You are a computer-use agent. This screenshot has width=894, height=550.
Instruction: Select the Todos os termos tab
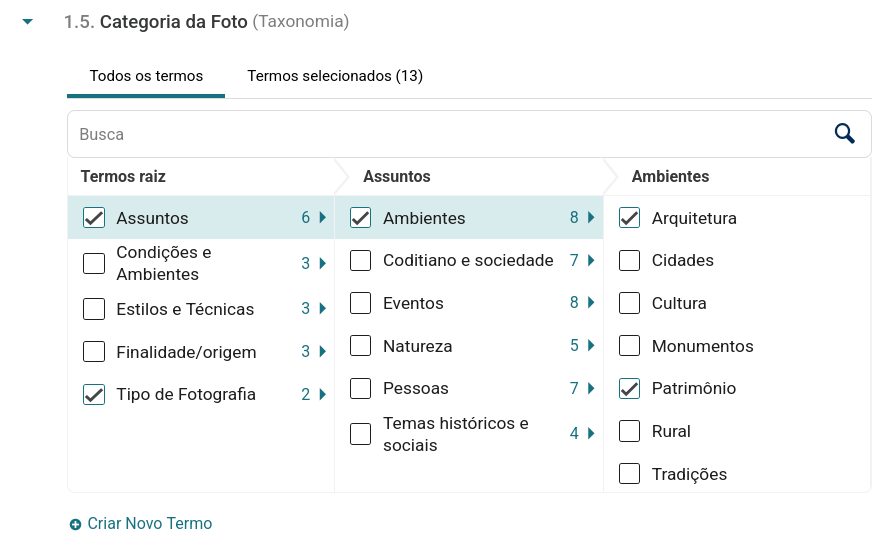pyautogui.click(x=146, y=76)
